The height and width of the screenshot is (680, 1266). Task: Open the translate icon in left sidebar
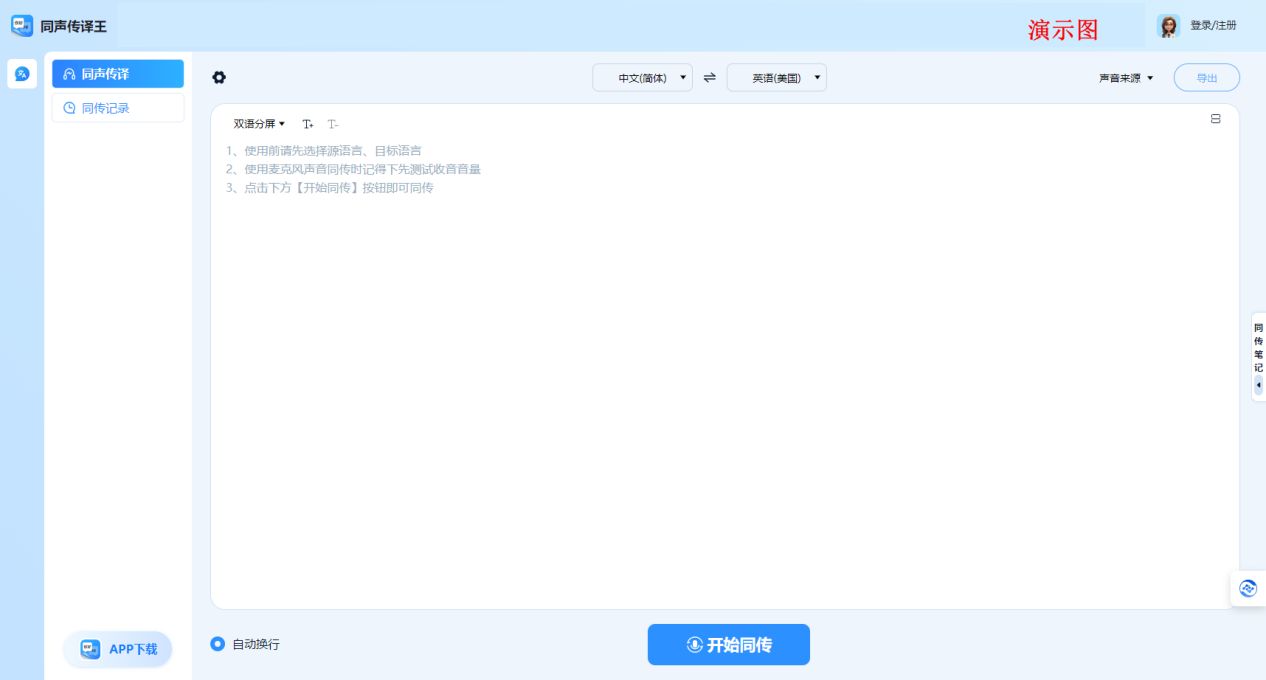point(22,74)
